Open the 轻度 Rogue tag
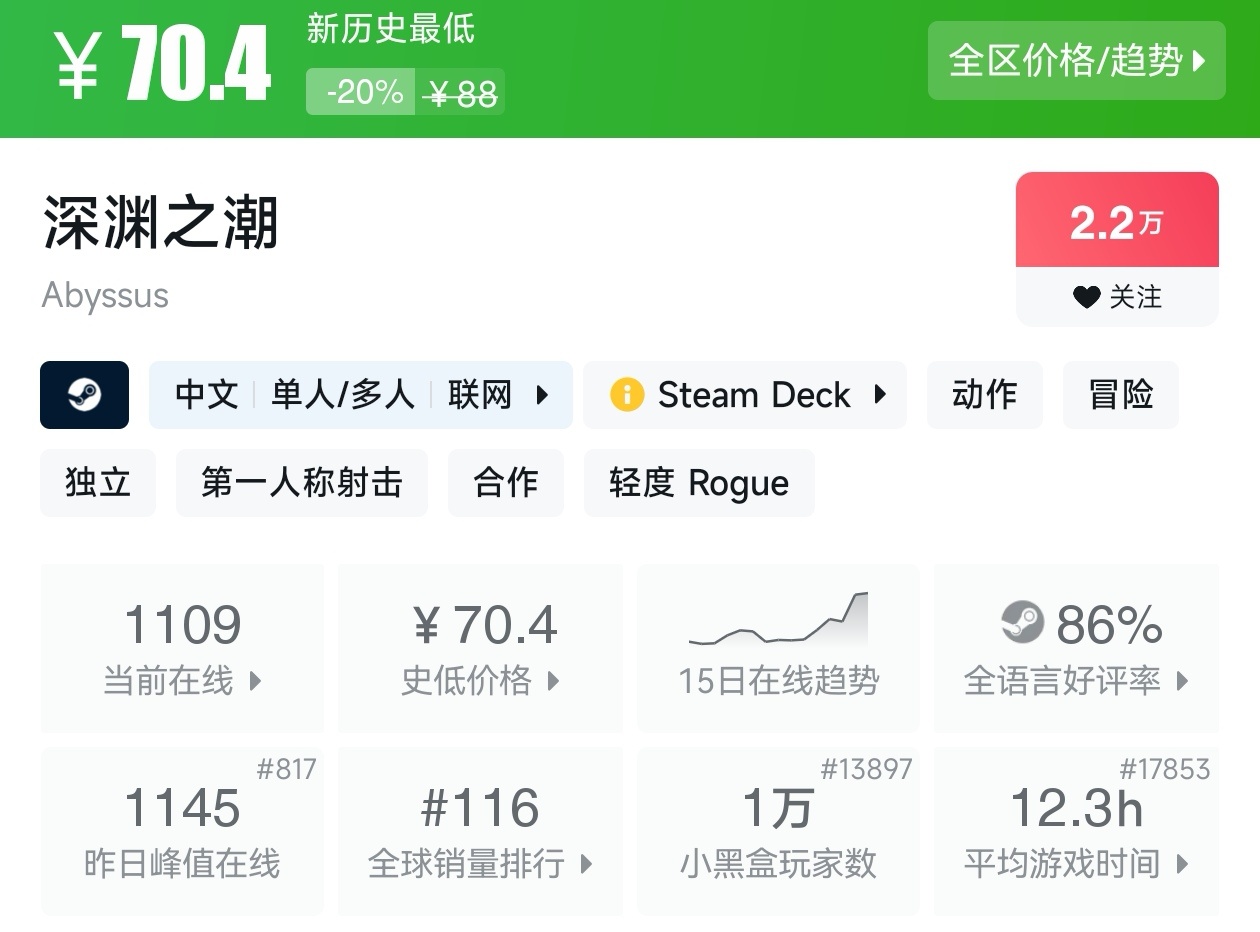1260x932 pixels. [x=698, y=483]
